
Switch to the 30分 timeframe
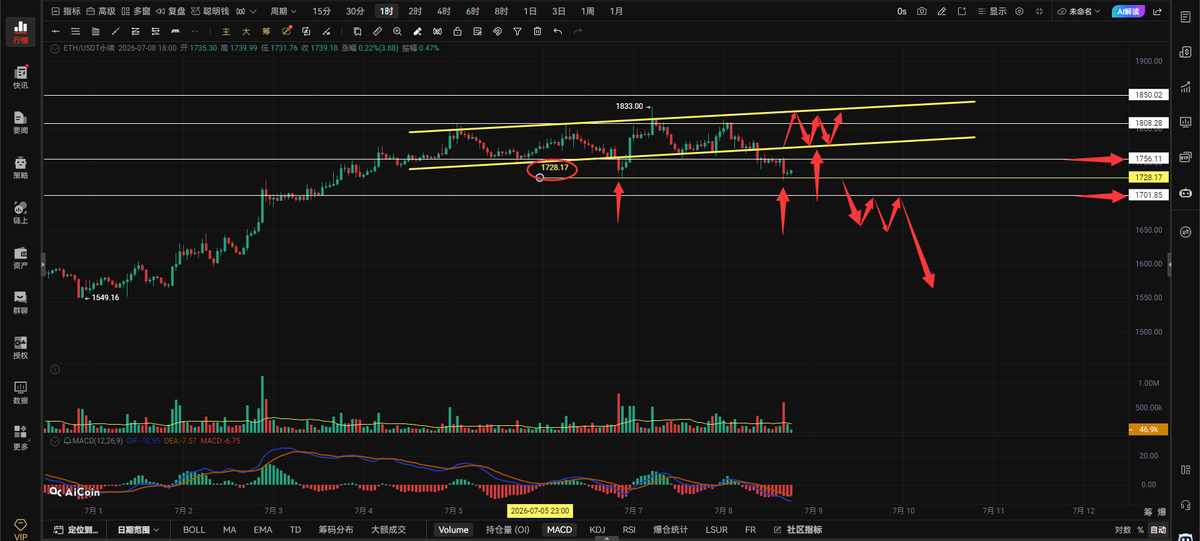point(355,11)
